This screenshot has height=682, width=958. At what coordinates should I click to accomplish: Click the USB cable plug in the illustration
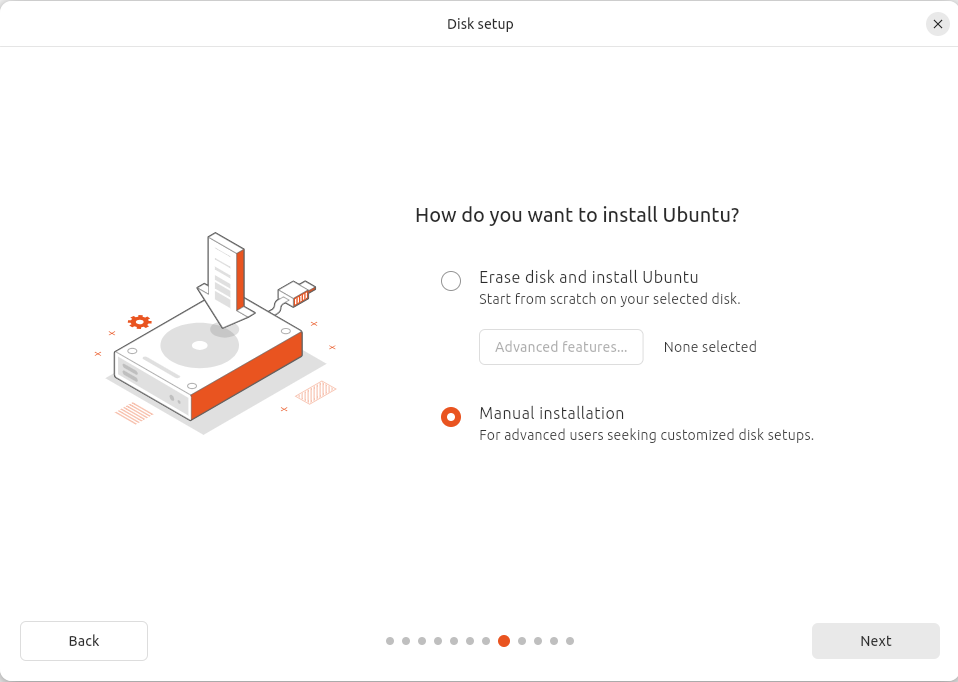[298, 293]
